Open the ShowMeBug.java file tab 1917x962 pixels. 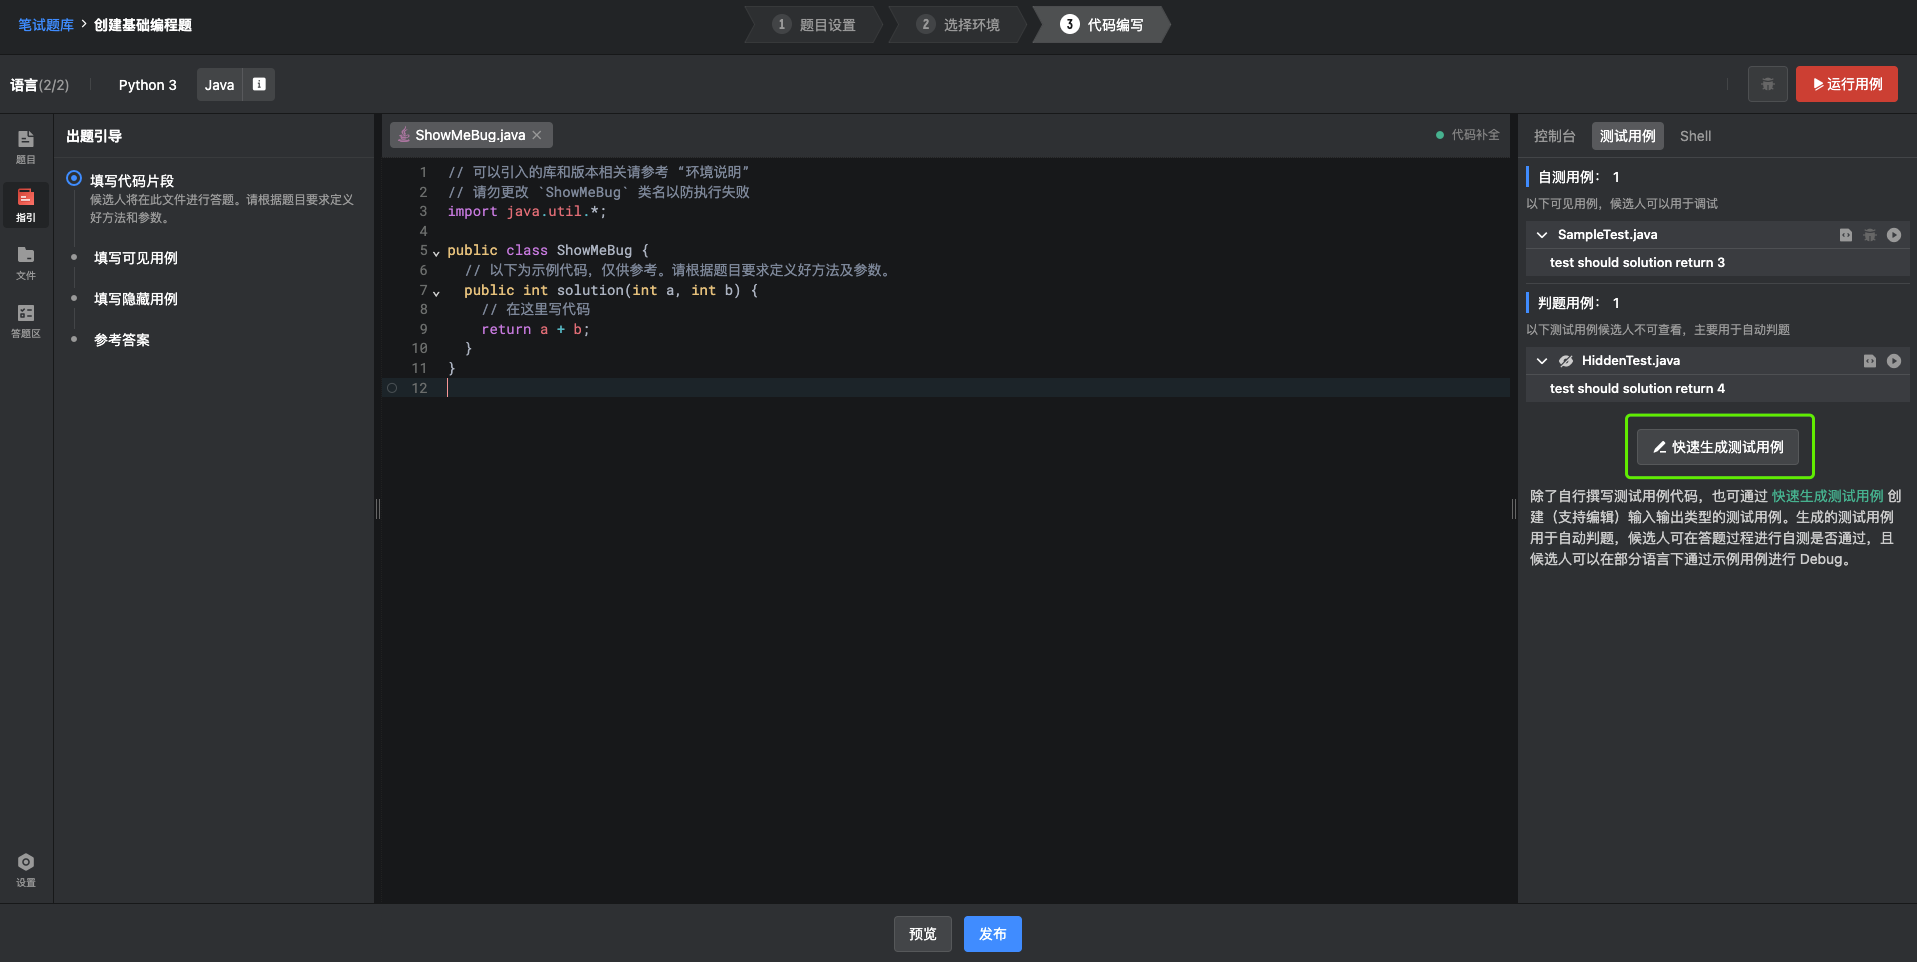click(470, 135)
